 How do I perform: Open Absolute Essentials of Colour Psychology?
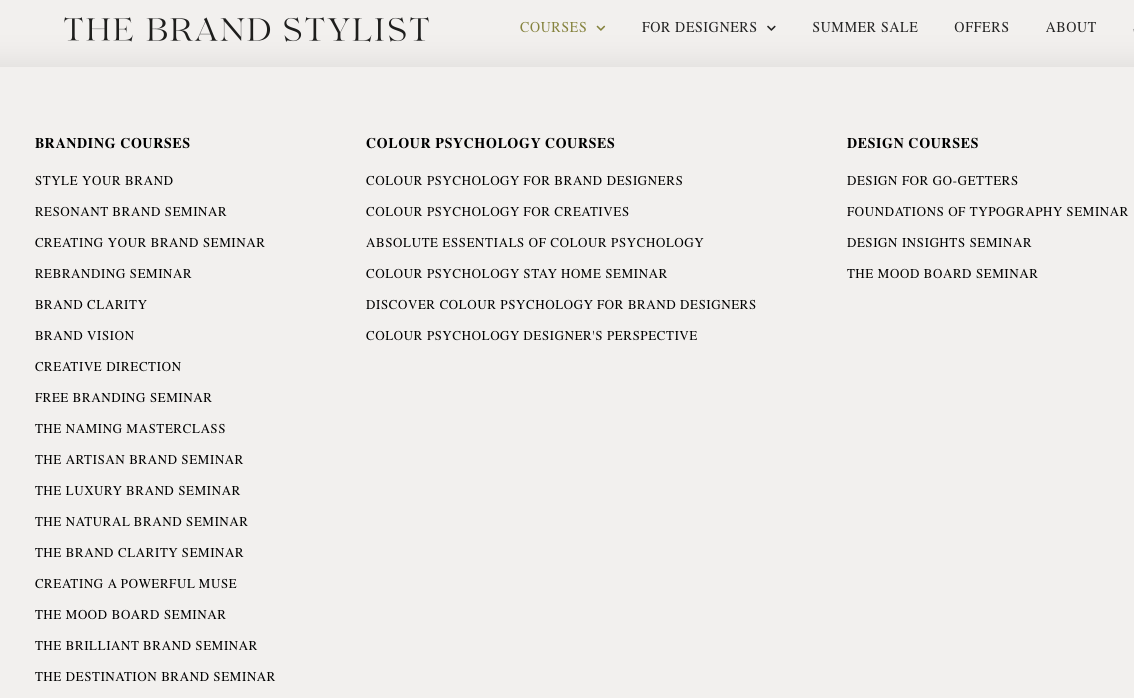[x=534, y=243]
